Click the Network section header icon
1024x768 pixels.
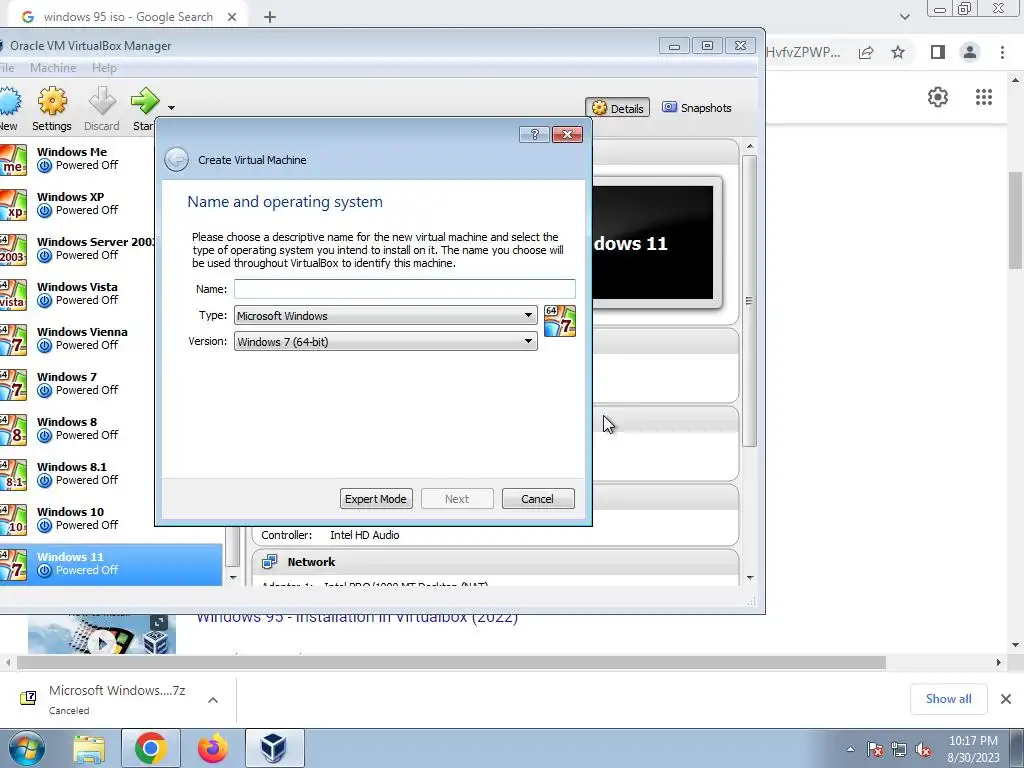click(x=269, y=562)
